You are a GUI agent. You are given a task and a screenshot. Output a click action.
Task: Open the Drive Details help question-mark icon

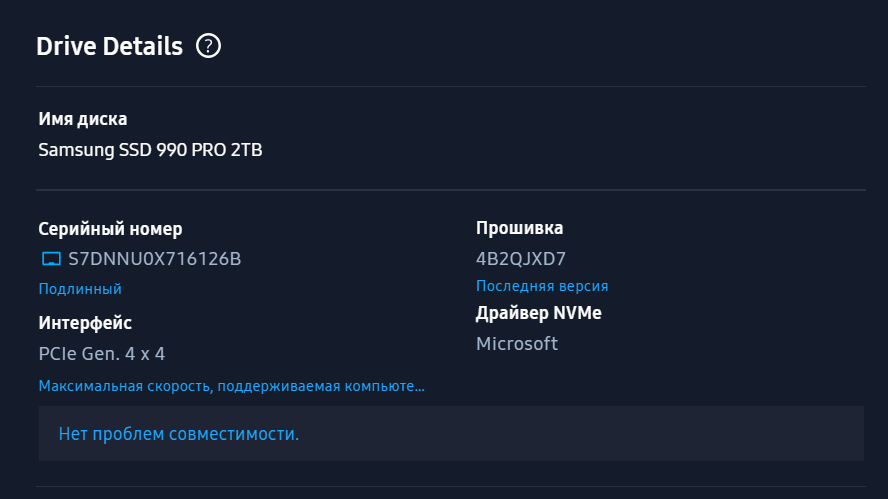(x=208, y=46)
